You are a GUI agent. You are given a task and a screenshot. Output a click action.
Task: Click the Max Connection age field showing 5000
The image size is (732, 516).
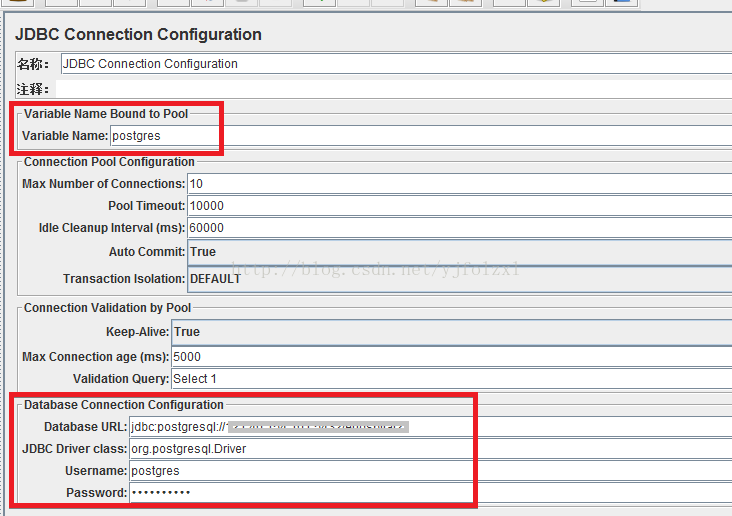451,357
